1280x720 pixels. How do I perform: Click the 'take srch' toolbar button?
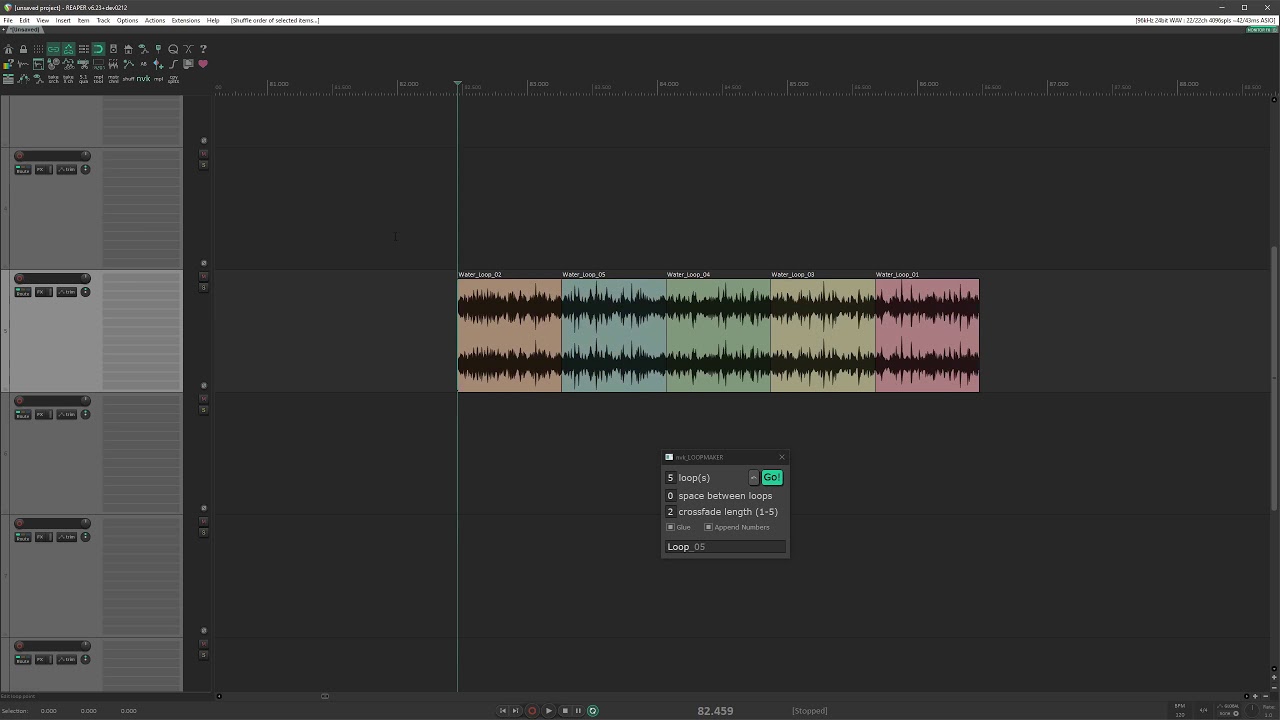(x=53, y=79)
